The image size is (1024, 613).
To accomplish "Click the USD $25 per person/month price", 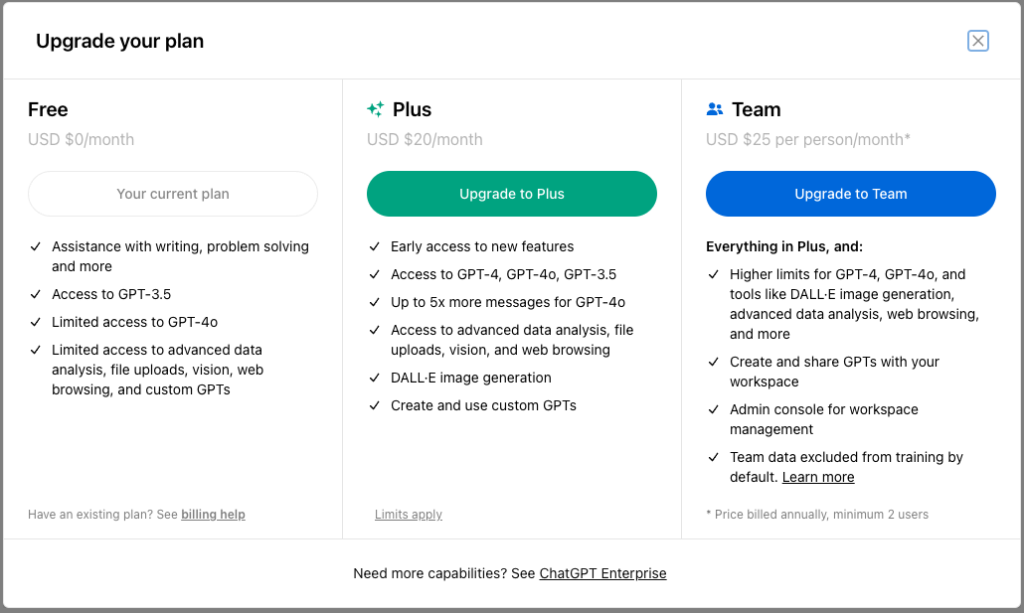I will (x=808, y=139).
